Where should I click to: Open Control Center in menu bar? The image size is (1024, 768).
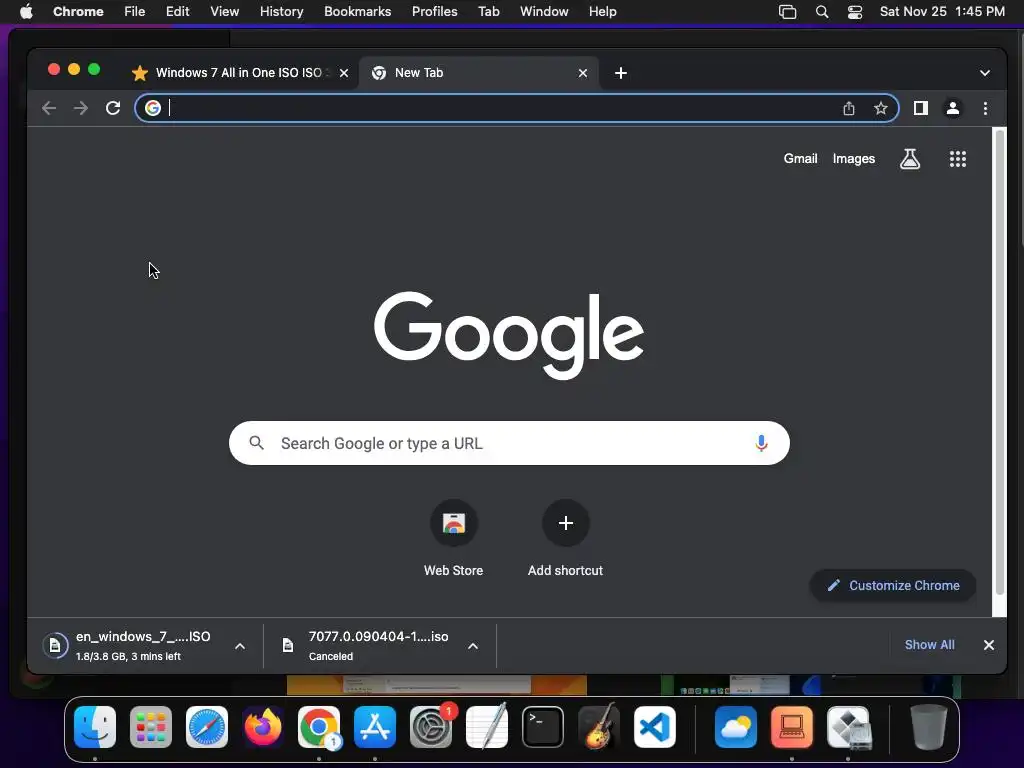855,12
